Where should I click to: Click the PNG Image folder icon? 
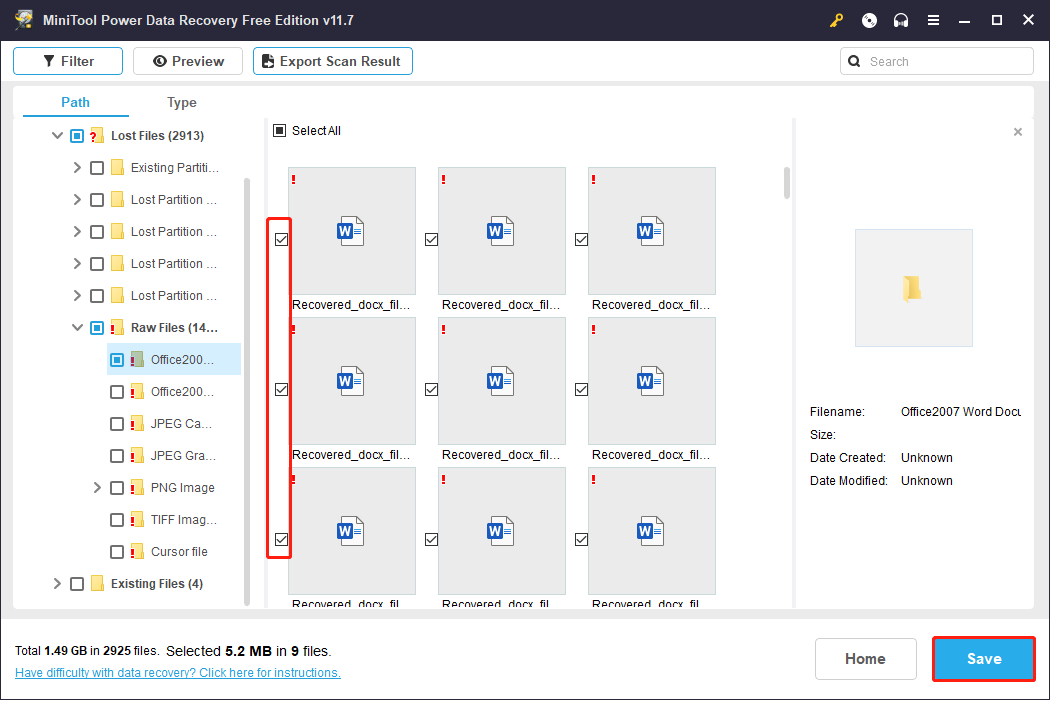pos(137,488)
